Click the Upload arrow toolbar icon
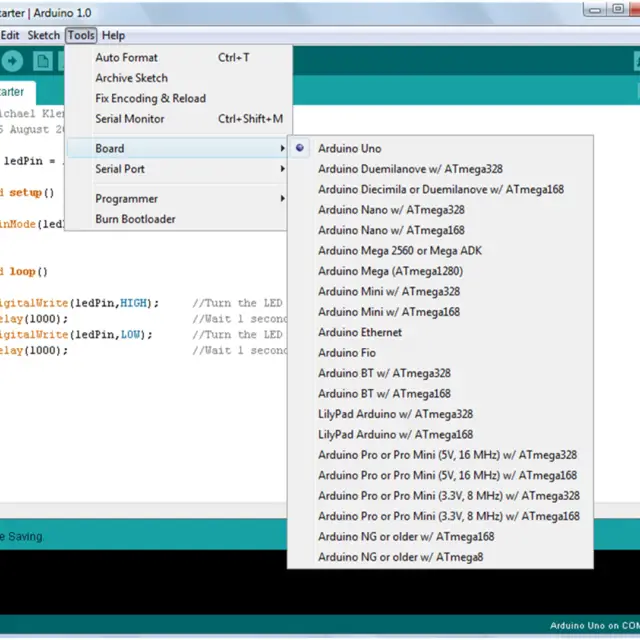The image size is (640, 640). pos(14,61)
